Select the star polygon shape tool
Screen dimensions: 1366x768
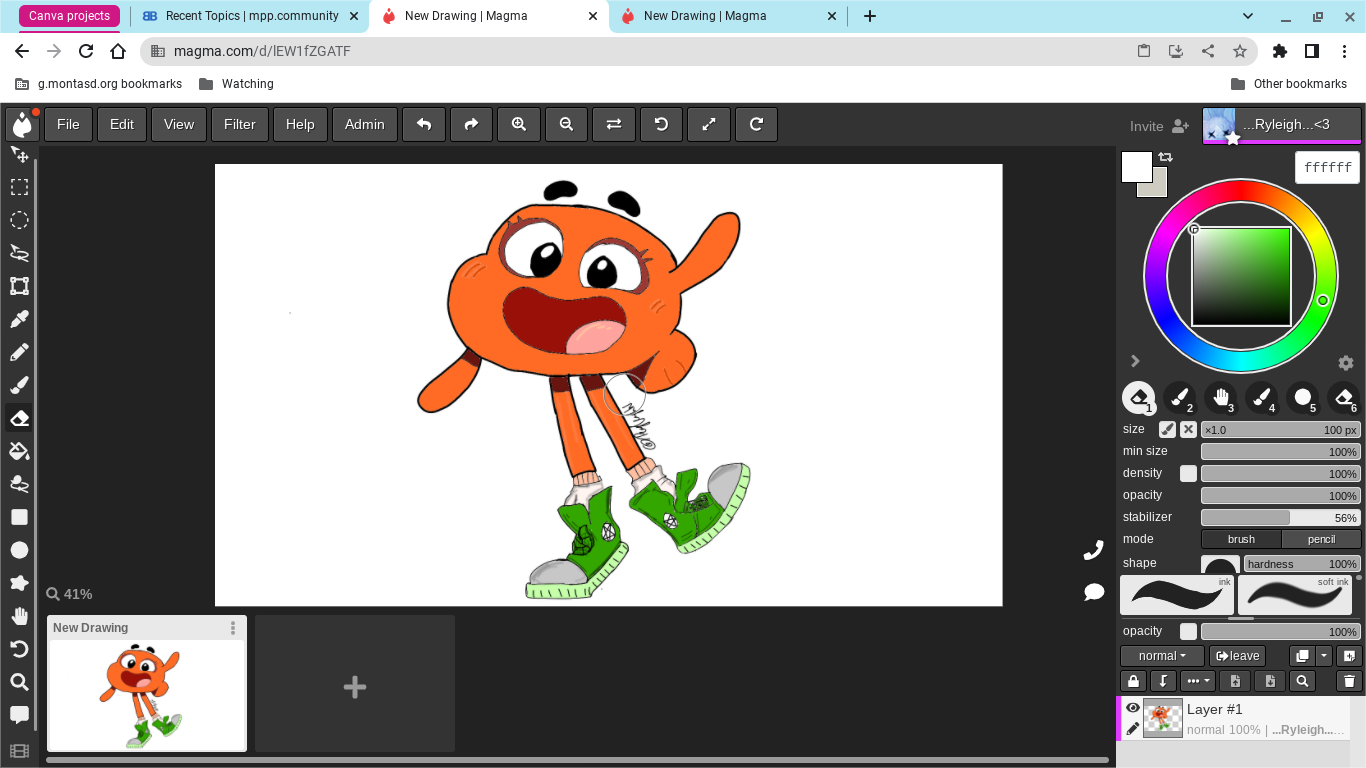pyautogui.click(x=19, y=583)
